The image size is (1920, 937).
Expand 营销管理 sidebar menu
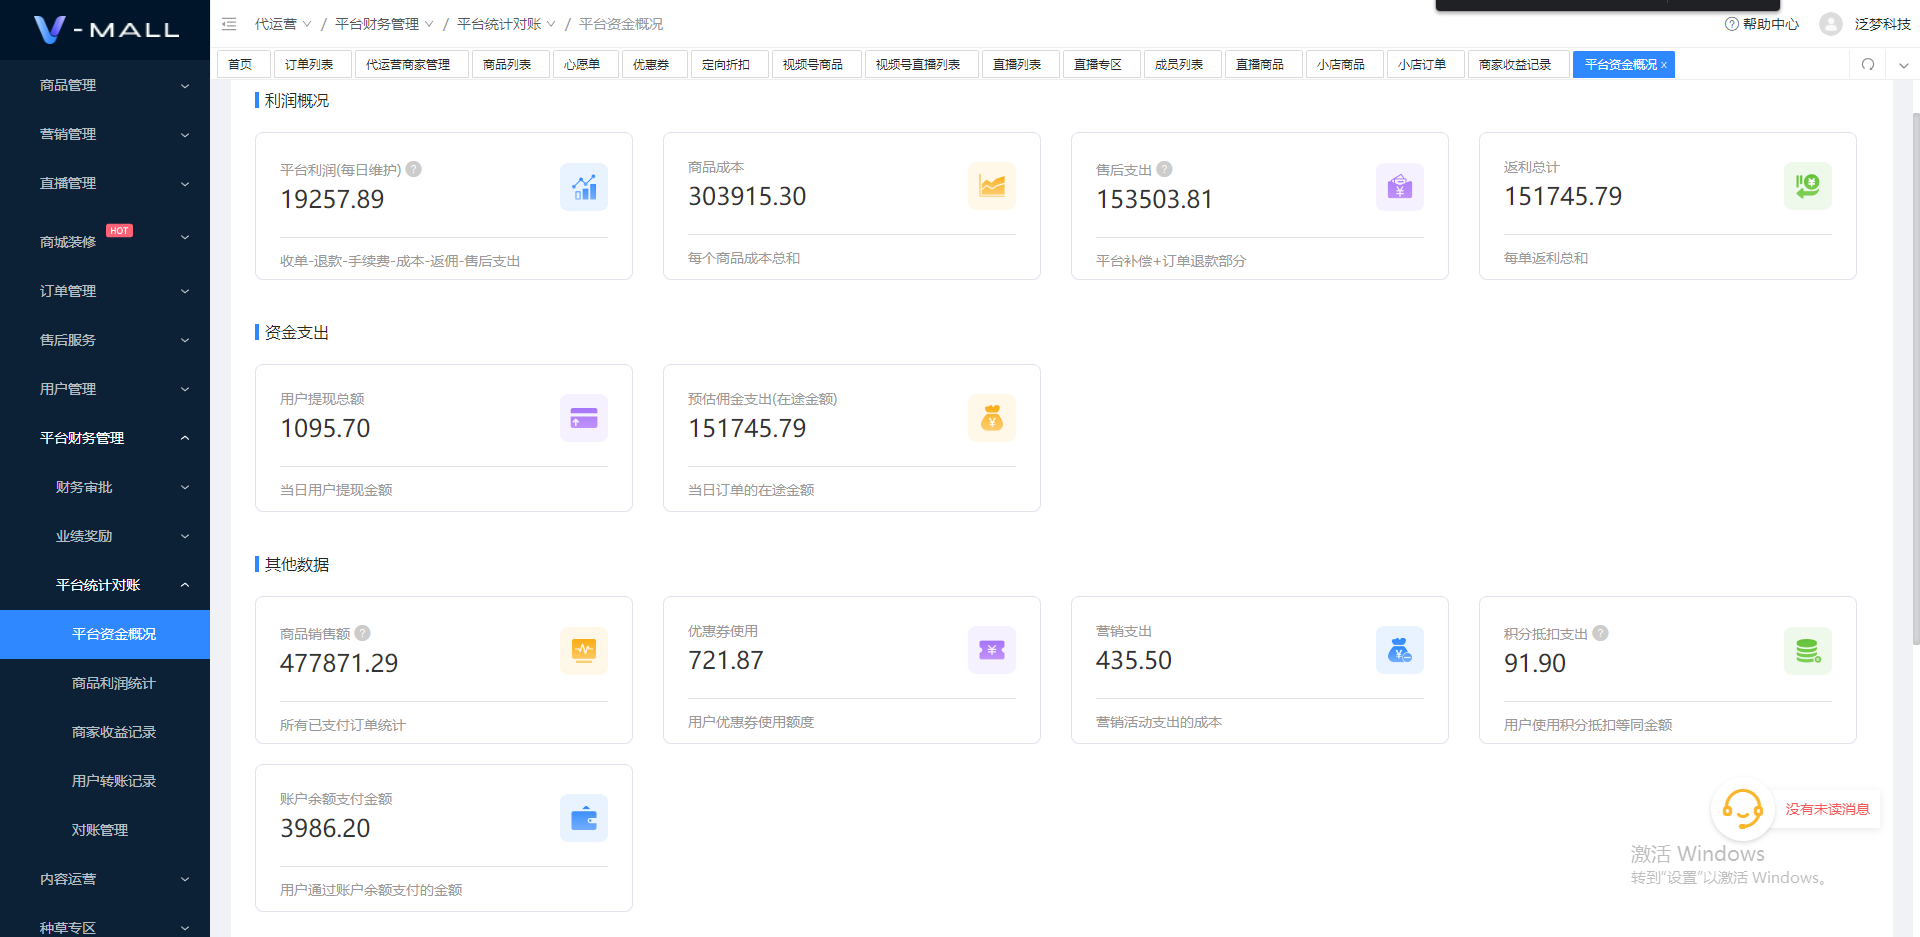pos(105,134)
